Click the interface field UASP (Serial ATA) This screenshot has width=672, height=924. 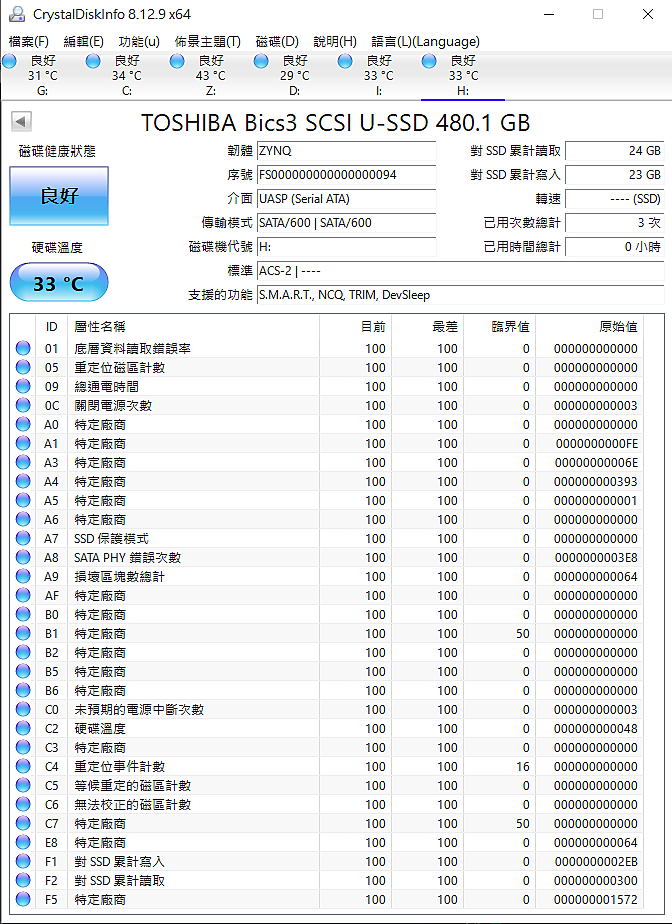tap(347, 199)
